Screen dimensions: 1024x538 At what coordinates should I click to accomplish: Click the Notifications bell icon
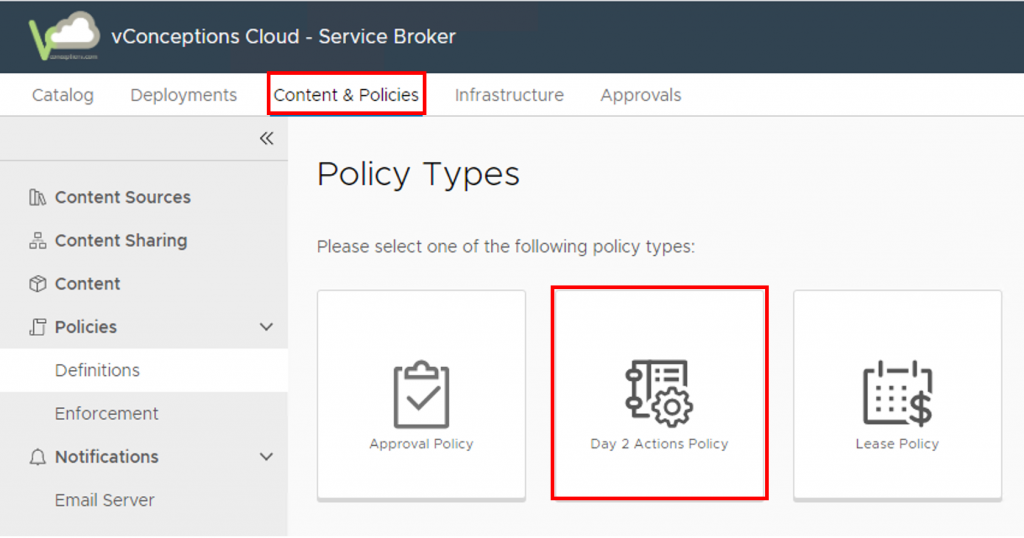click(38, 457)
